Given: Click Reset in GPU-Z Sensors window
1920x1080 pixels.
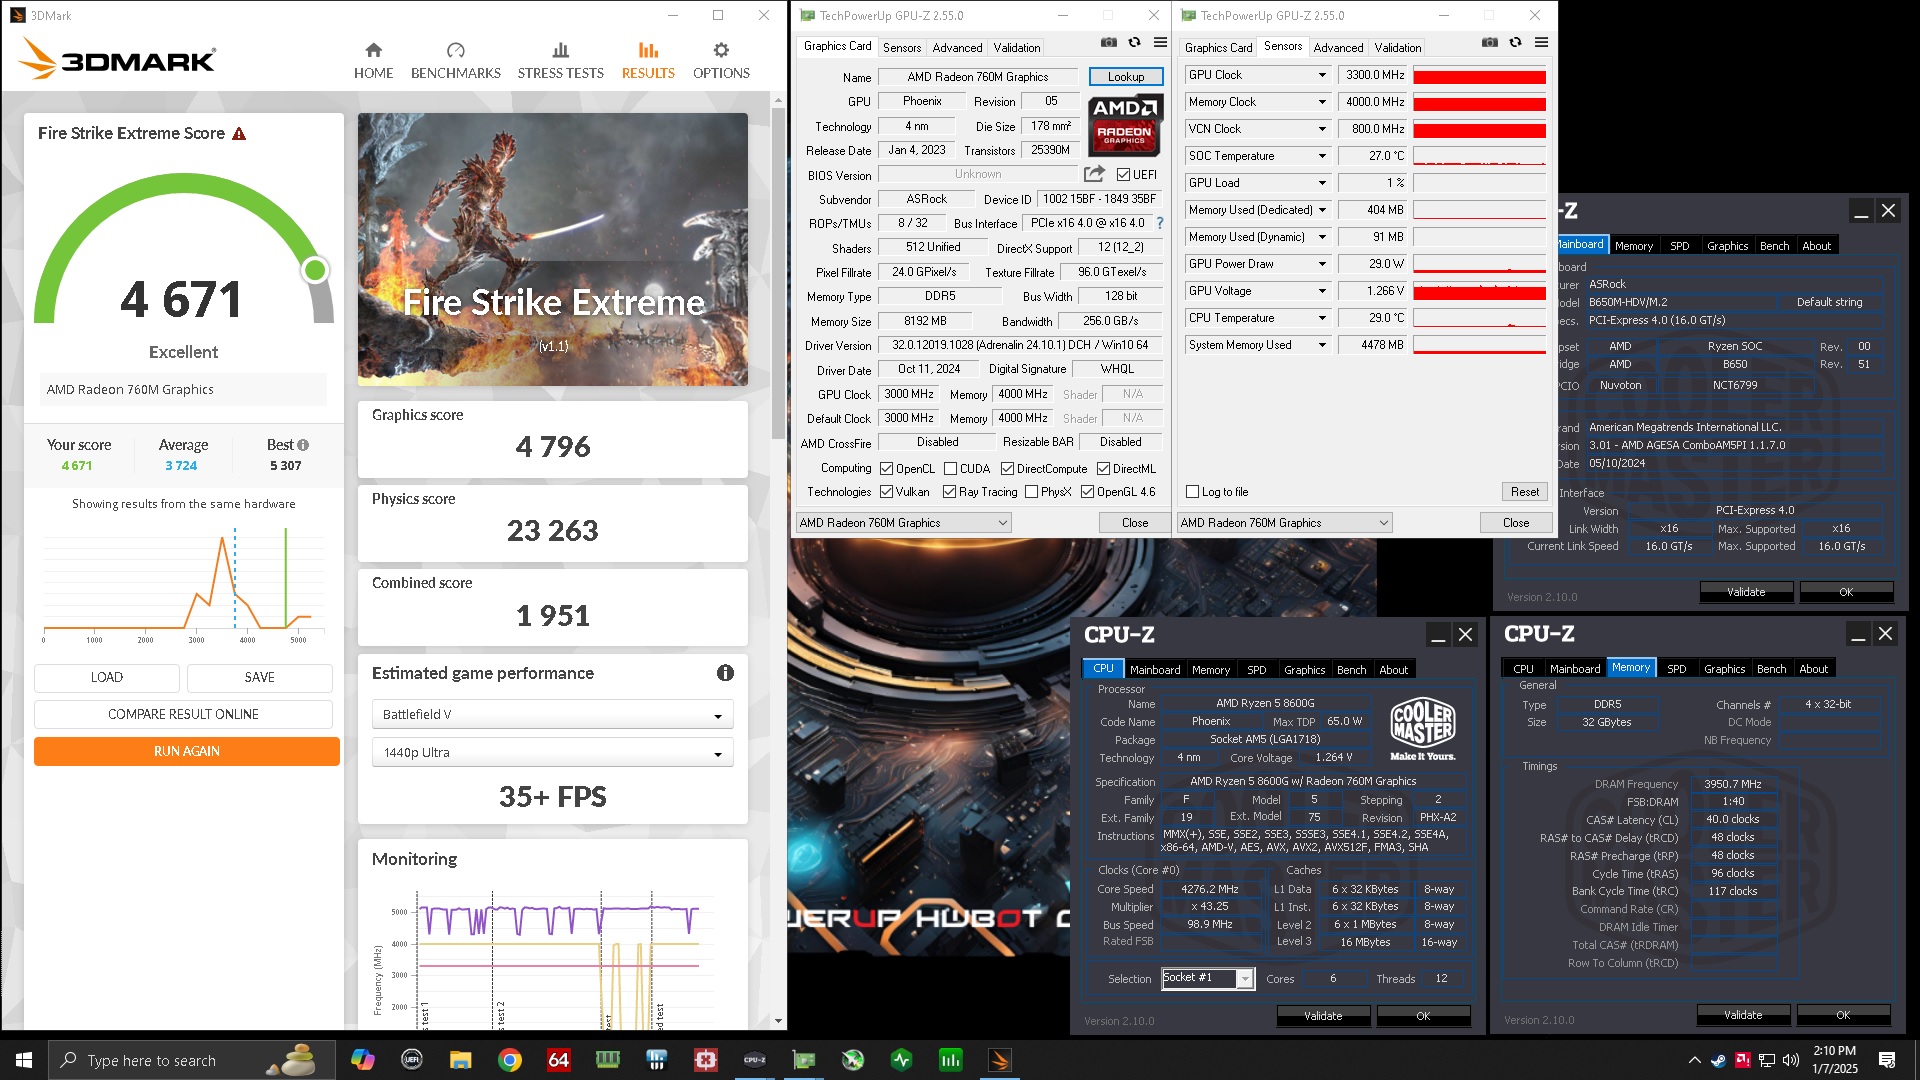Looking at the screenshot, I should [1524, 491].
